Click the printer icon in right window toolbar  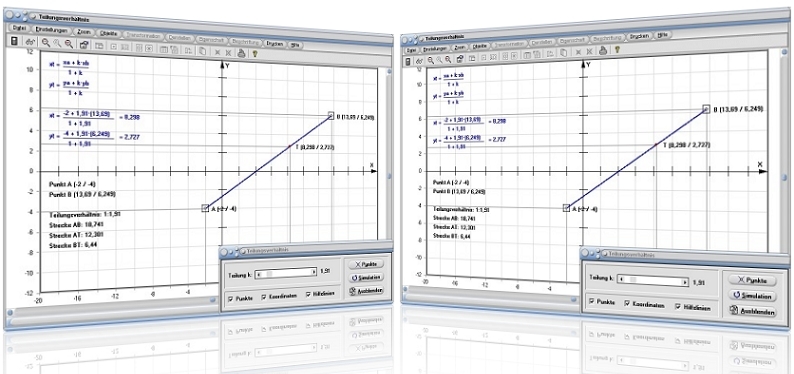pos(603,50)
